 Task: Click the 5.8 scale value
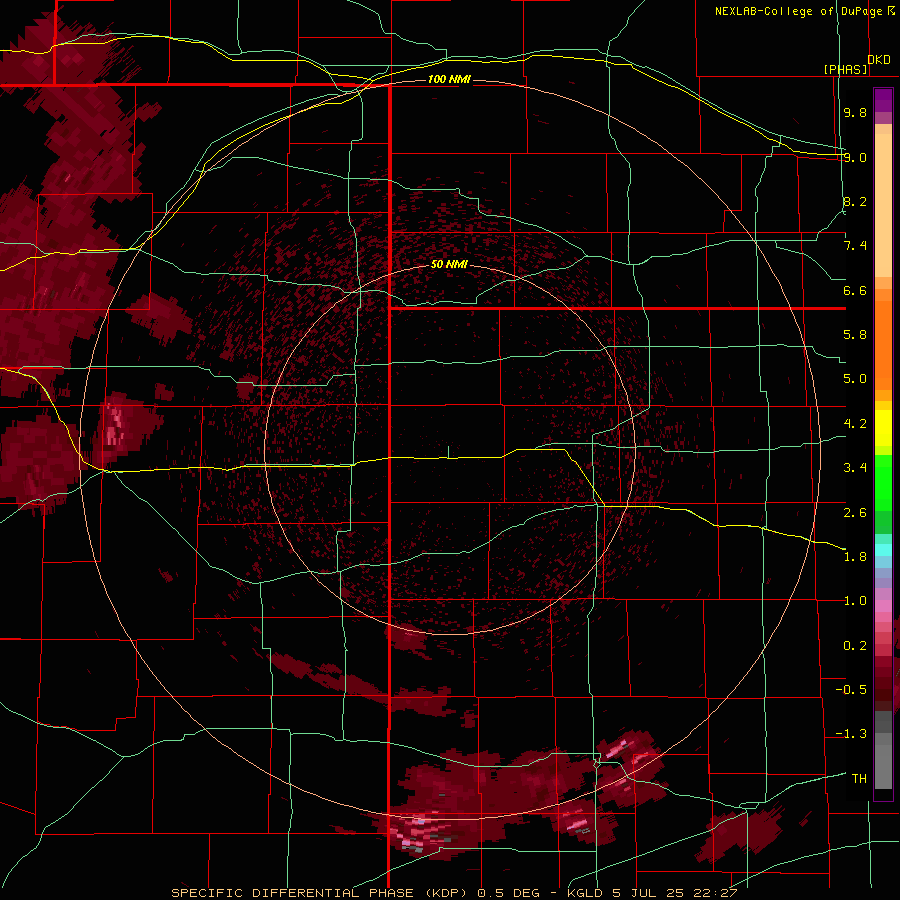[855, 335]
